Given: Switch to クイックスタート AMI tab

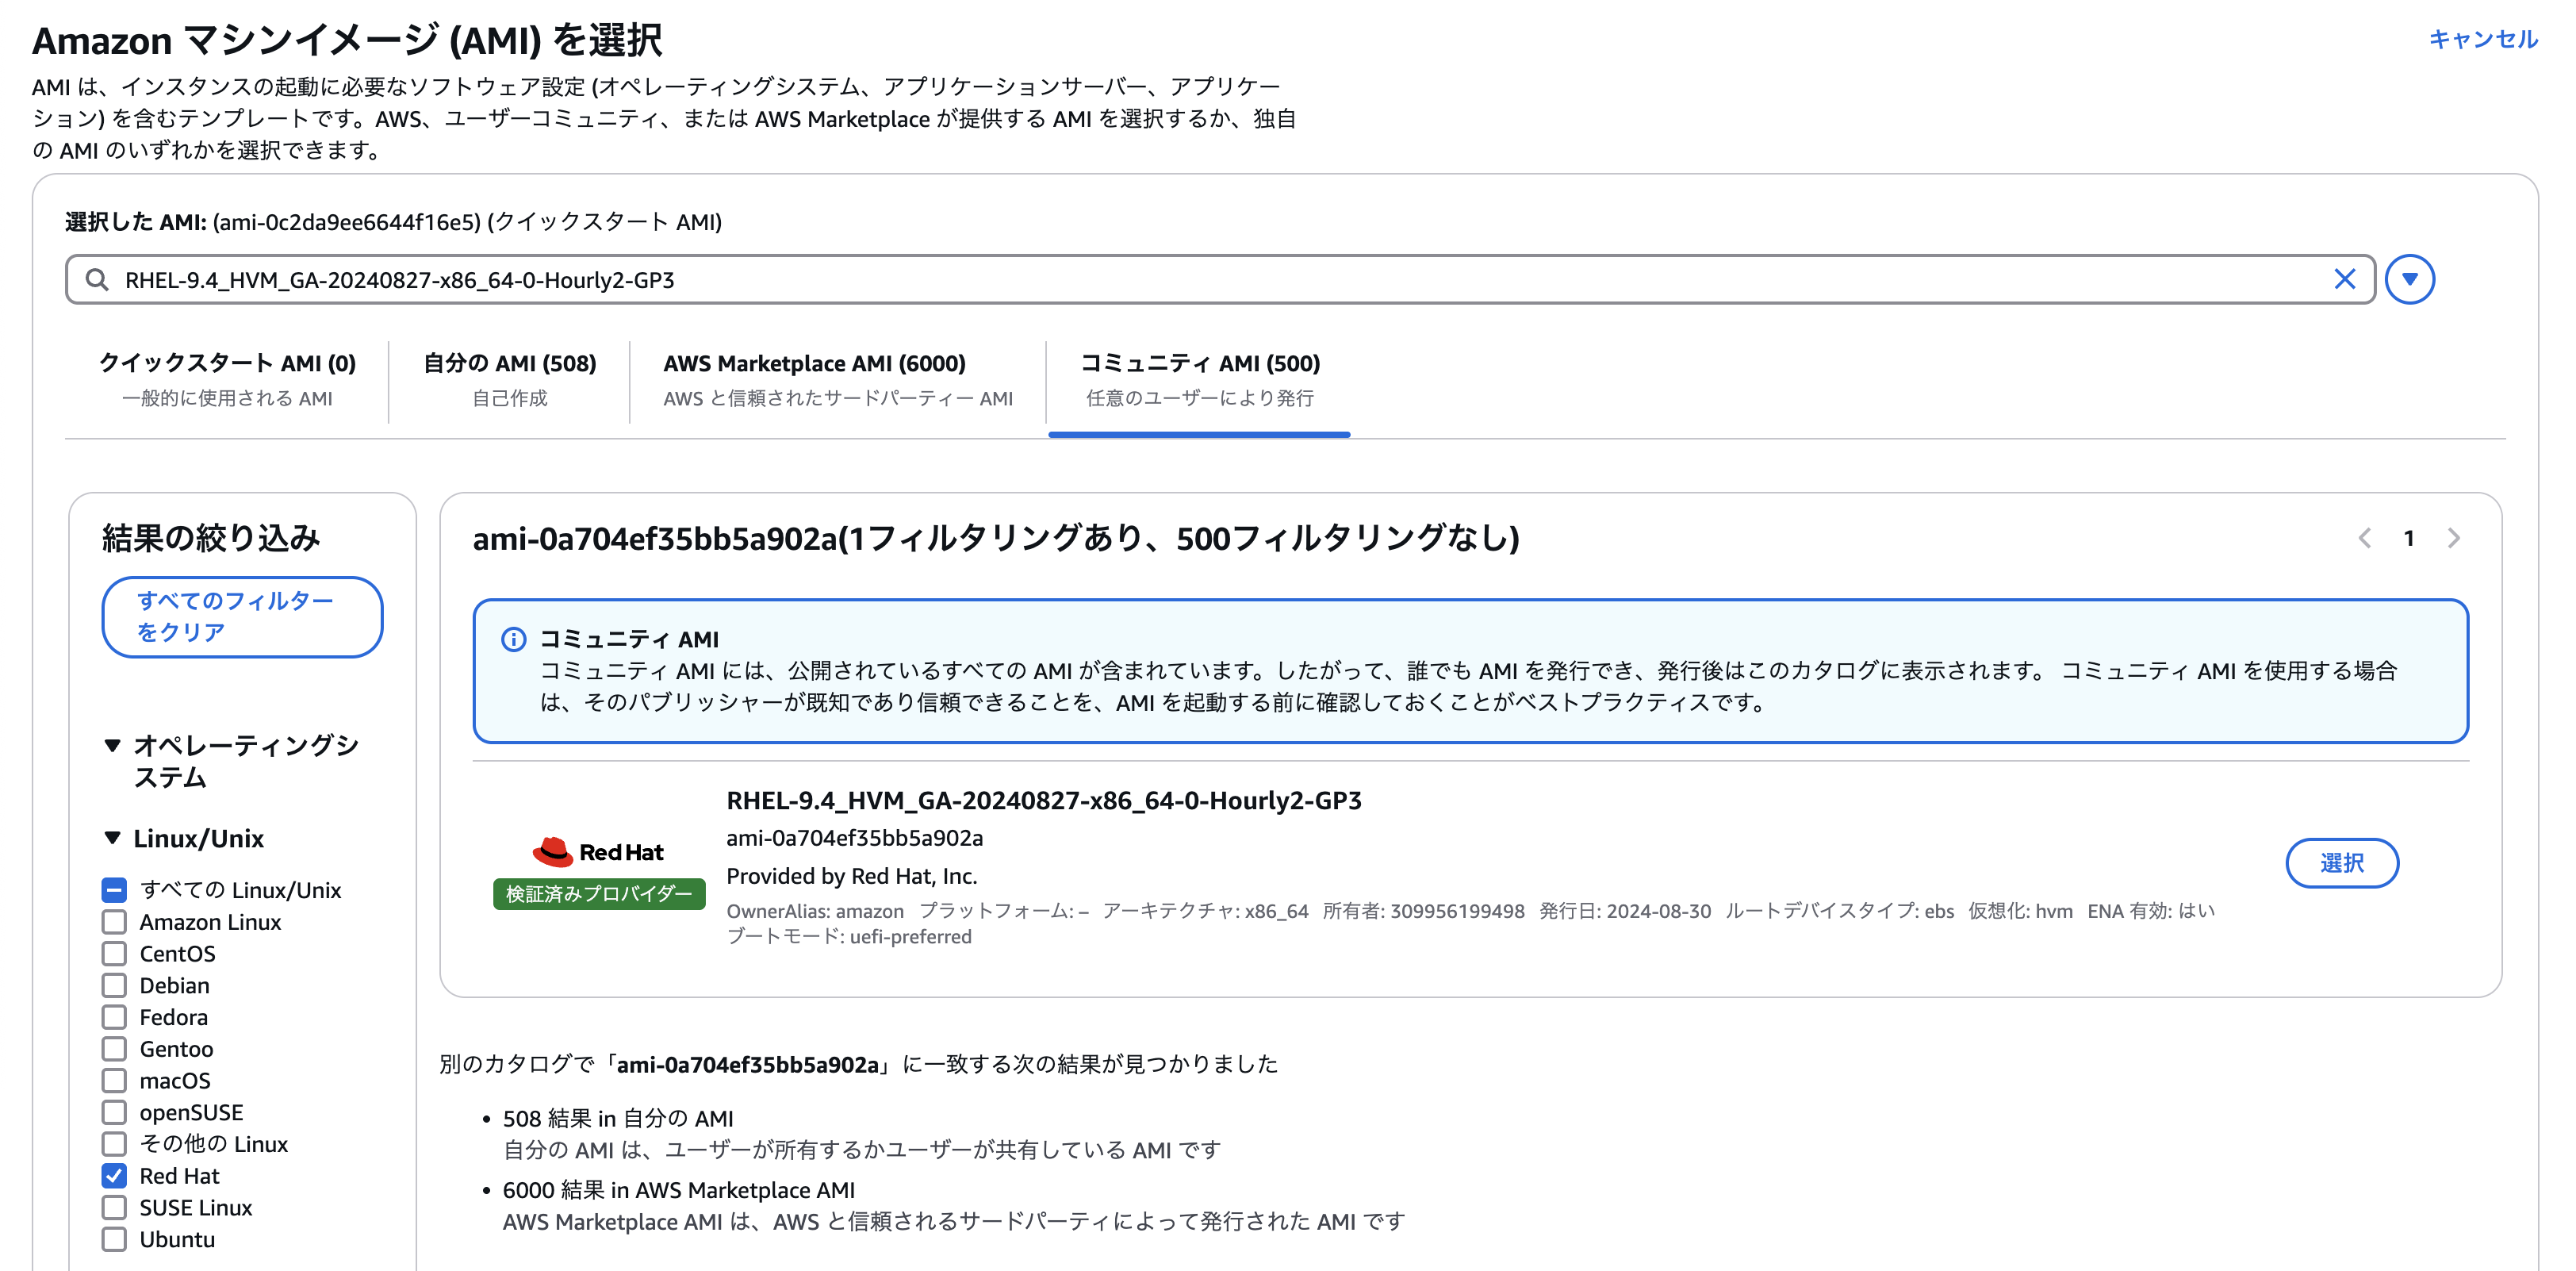Looking at the screenshot, I should tap(227, 380).
